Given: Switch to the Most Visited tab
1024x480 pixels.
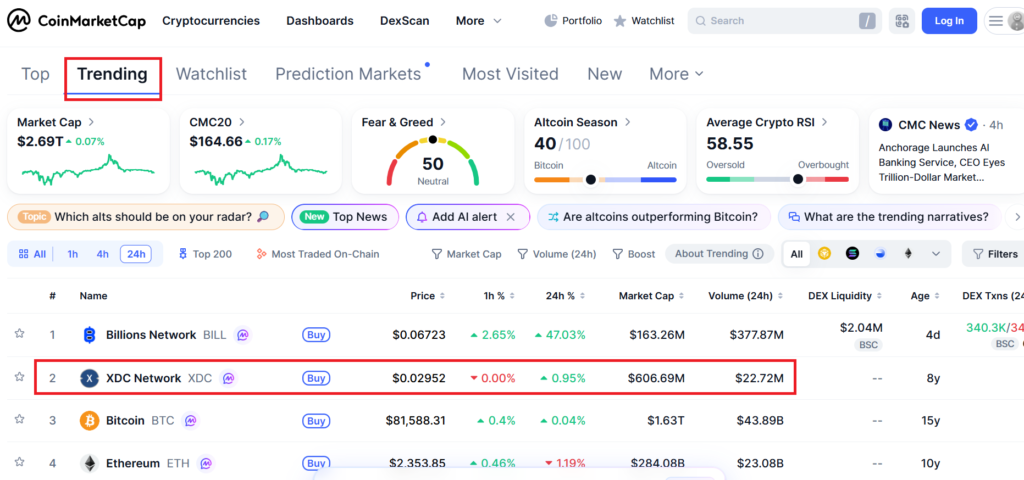Looking at the screenshot, I should (x=510, y=74).
